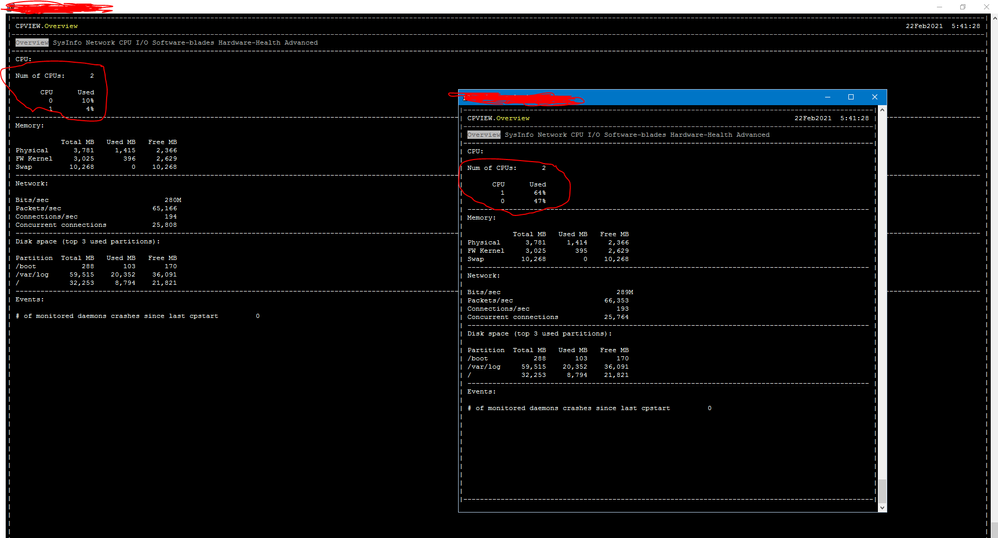The width and height of the screenshot is (998, 538).
Task: Restore down the background terminal window
Action: pos(963,7)
